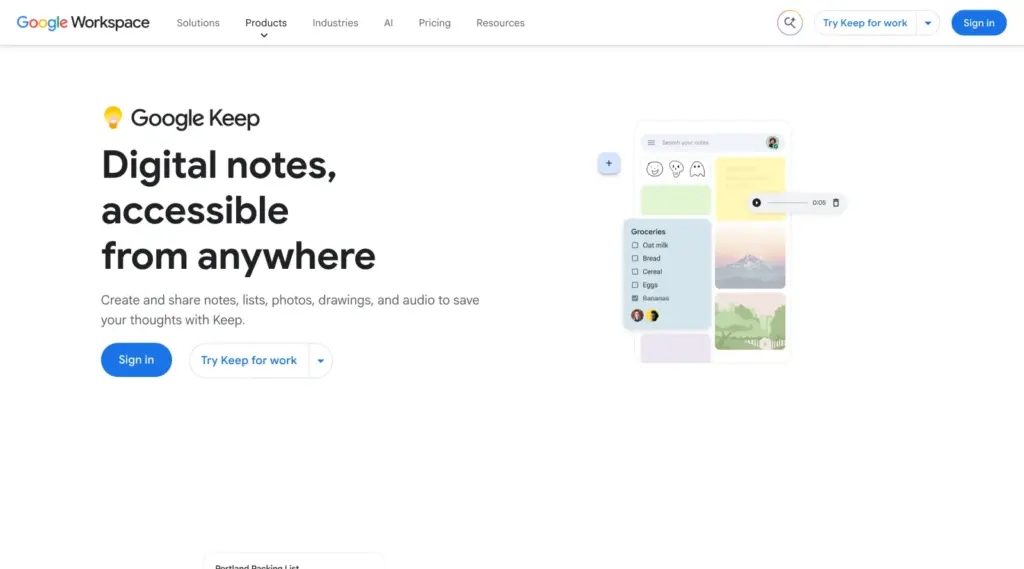Check the Oat milk checkbox

coord(635,245)
